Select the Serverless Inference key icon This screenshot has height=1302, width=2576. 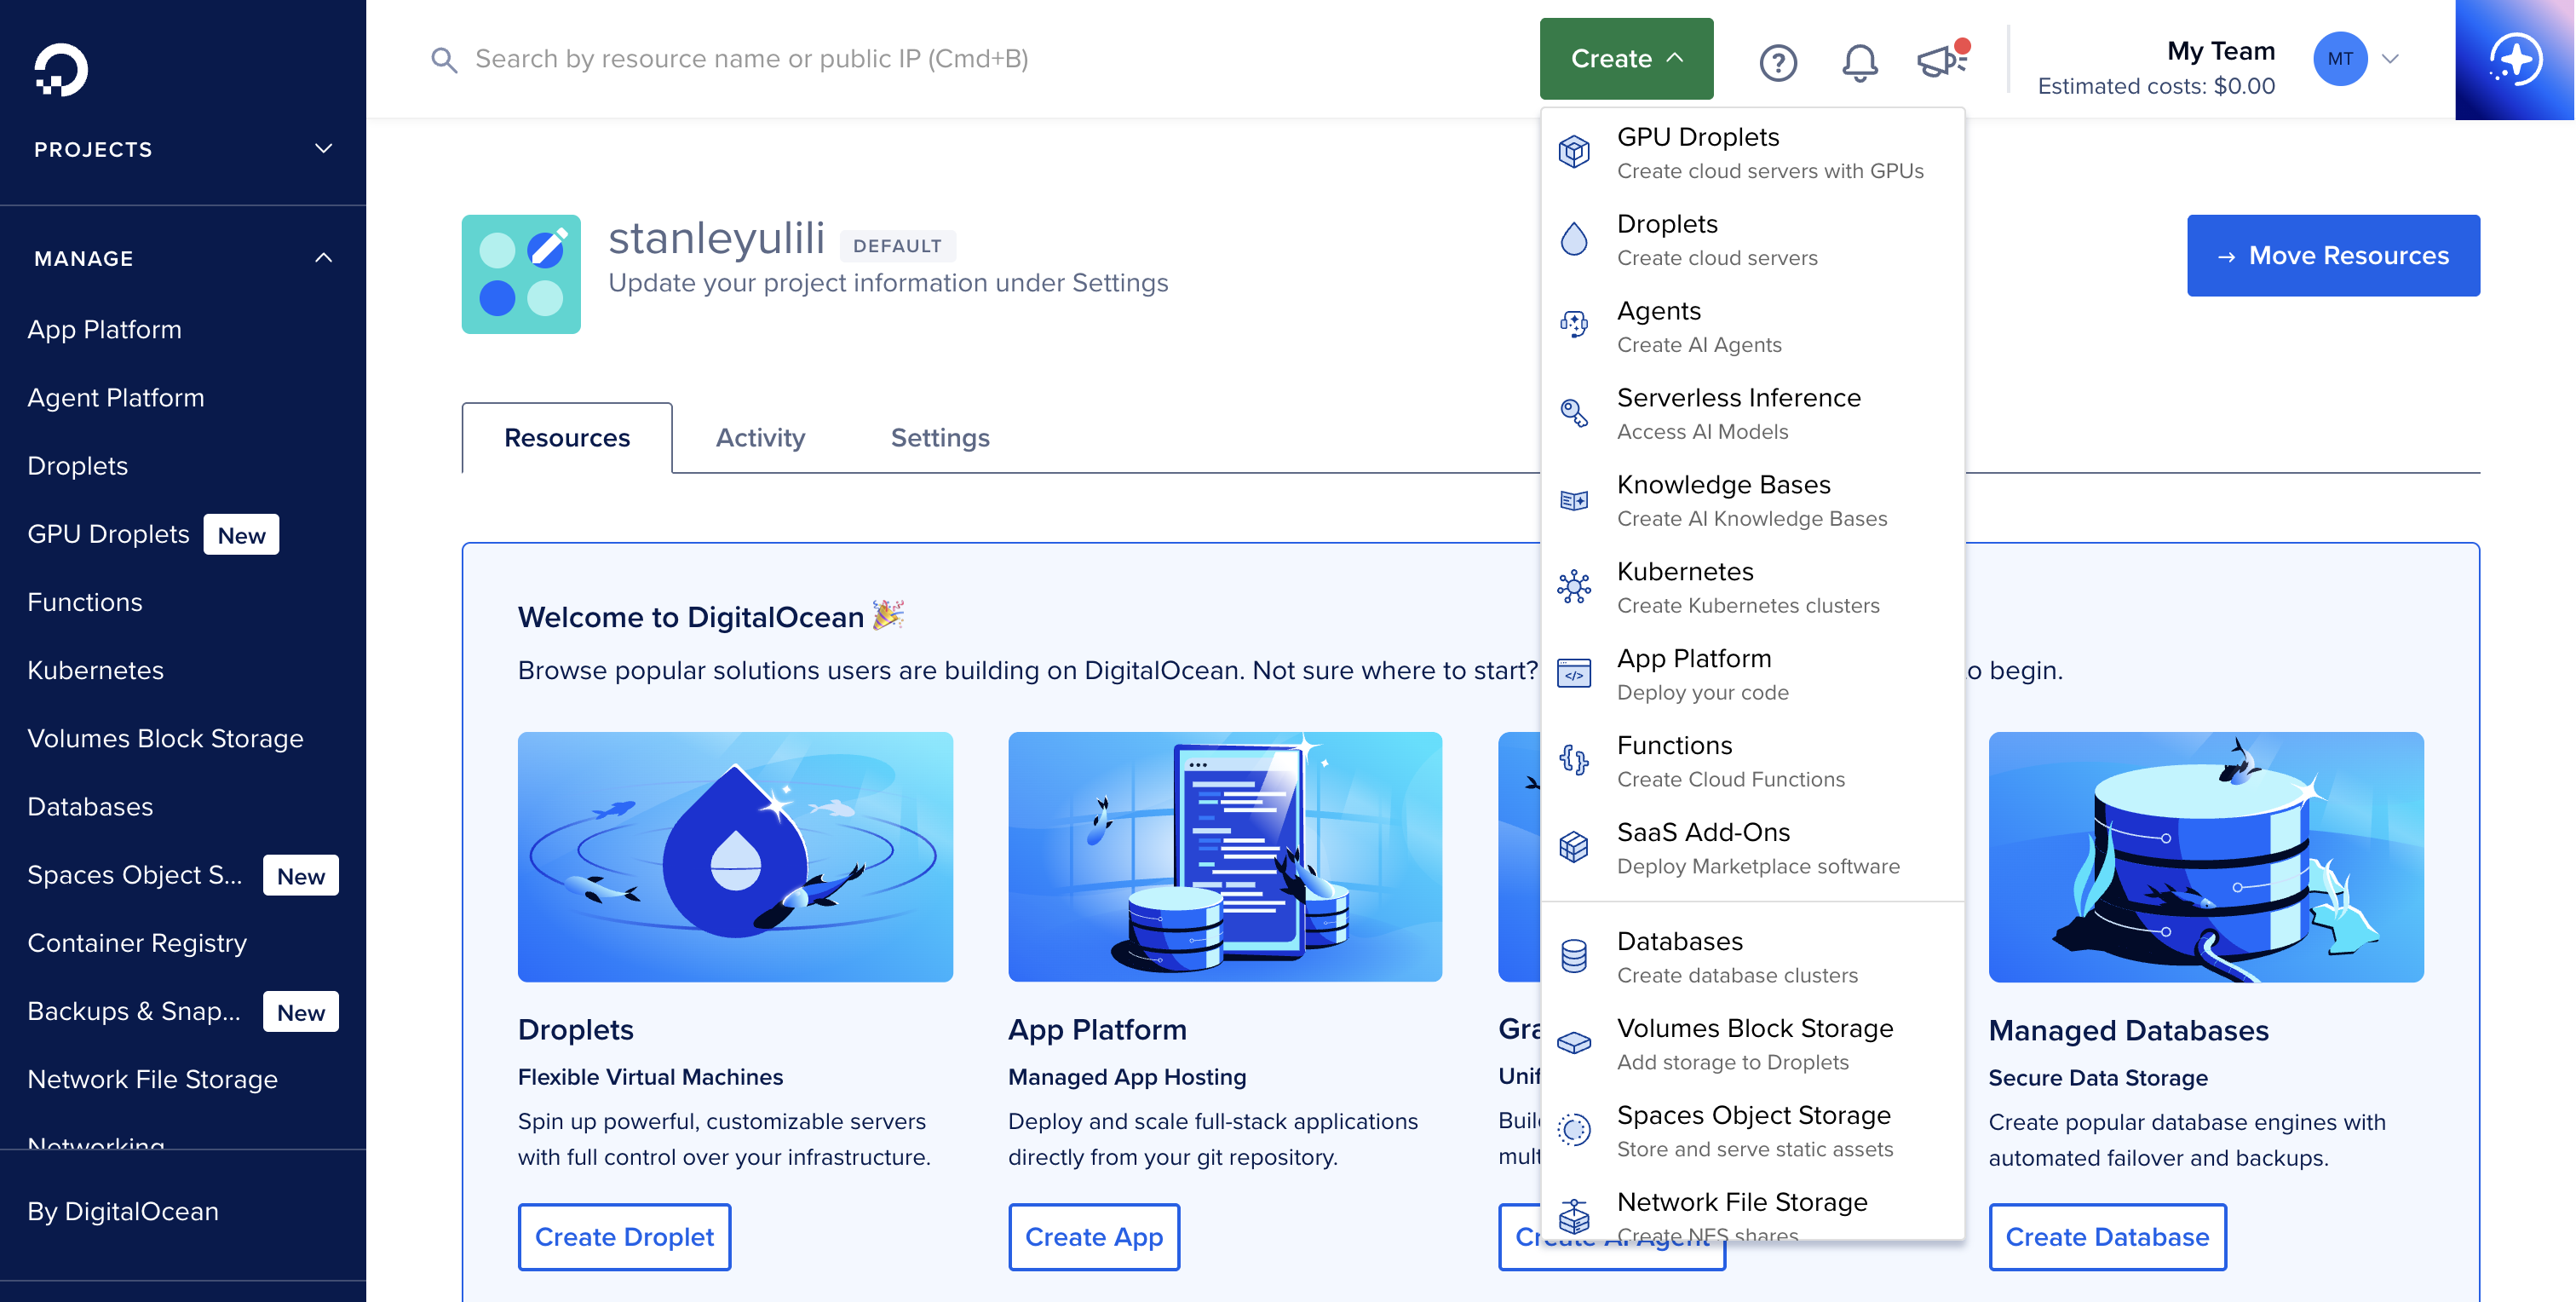(x=1574, y=412)
